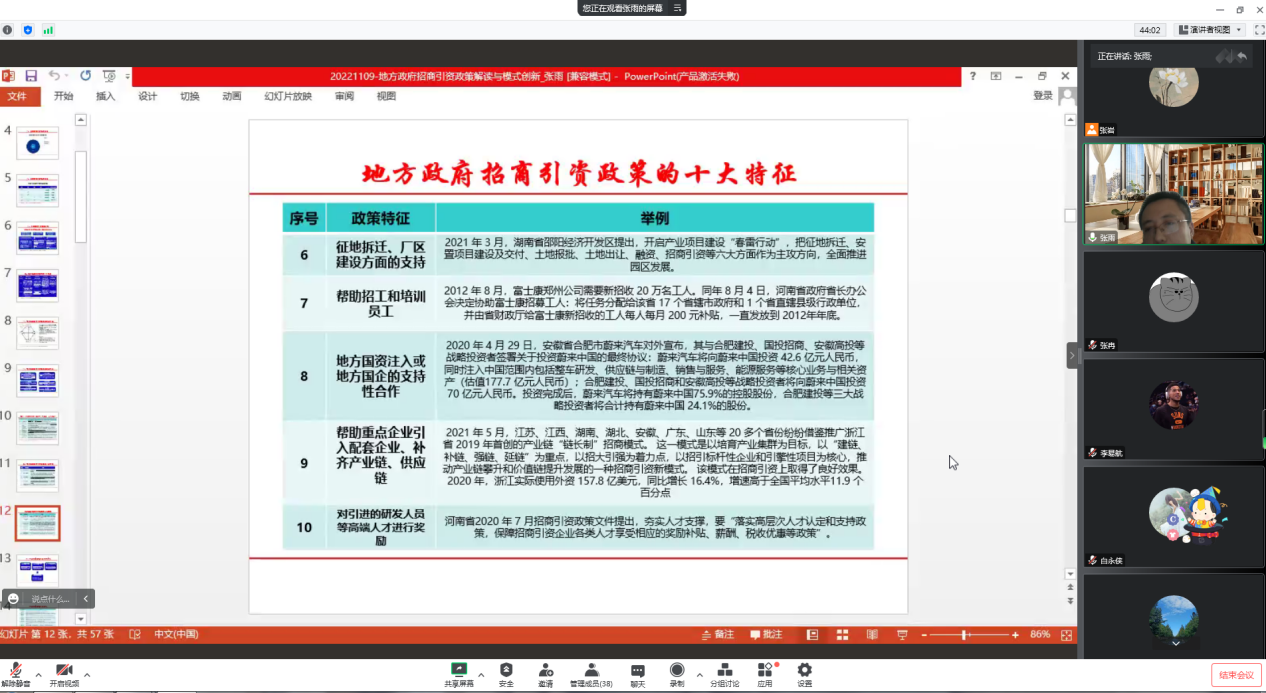This screenshot has width=1266, height=693.
Task: Click the 解除静音 microphone icon
Action: (17, 669)
